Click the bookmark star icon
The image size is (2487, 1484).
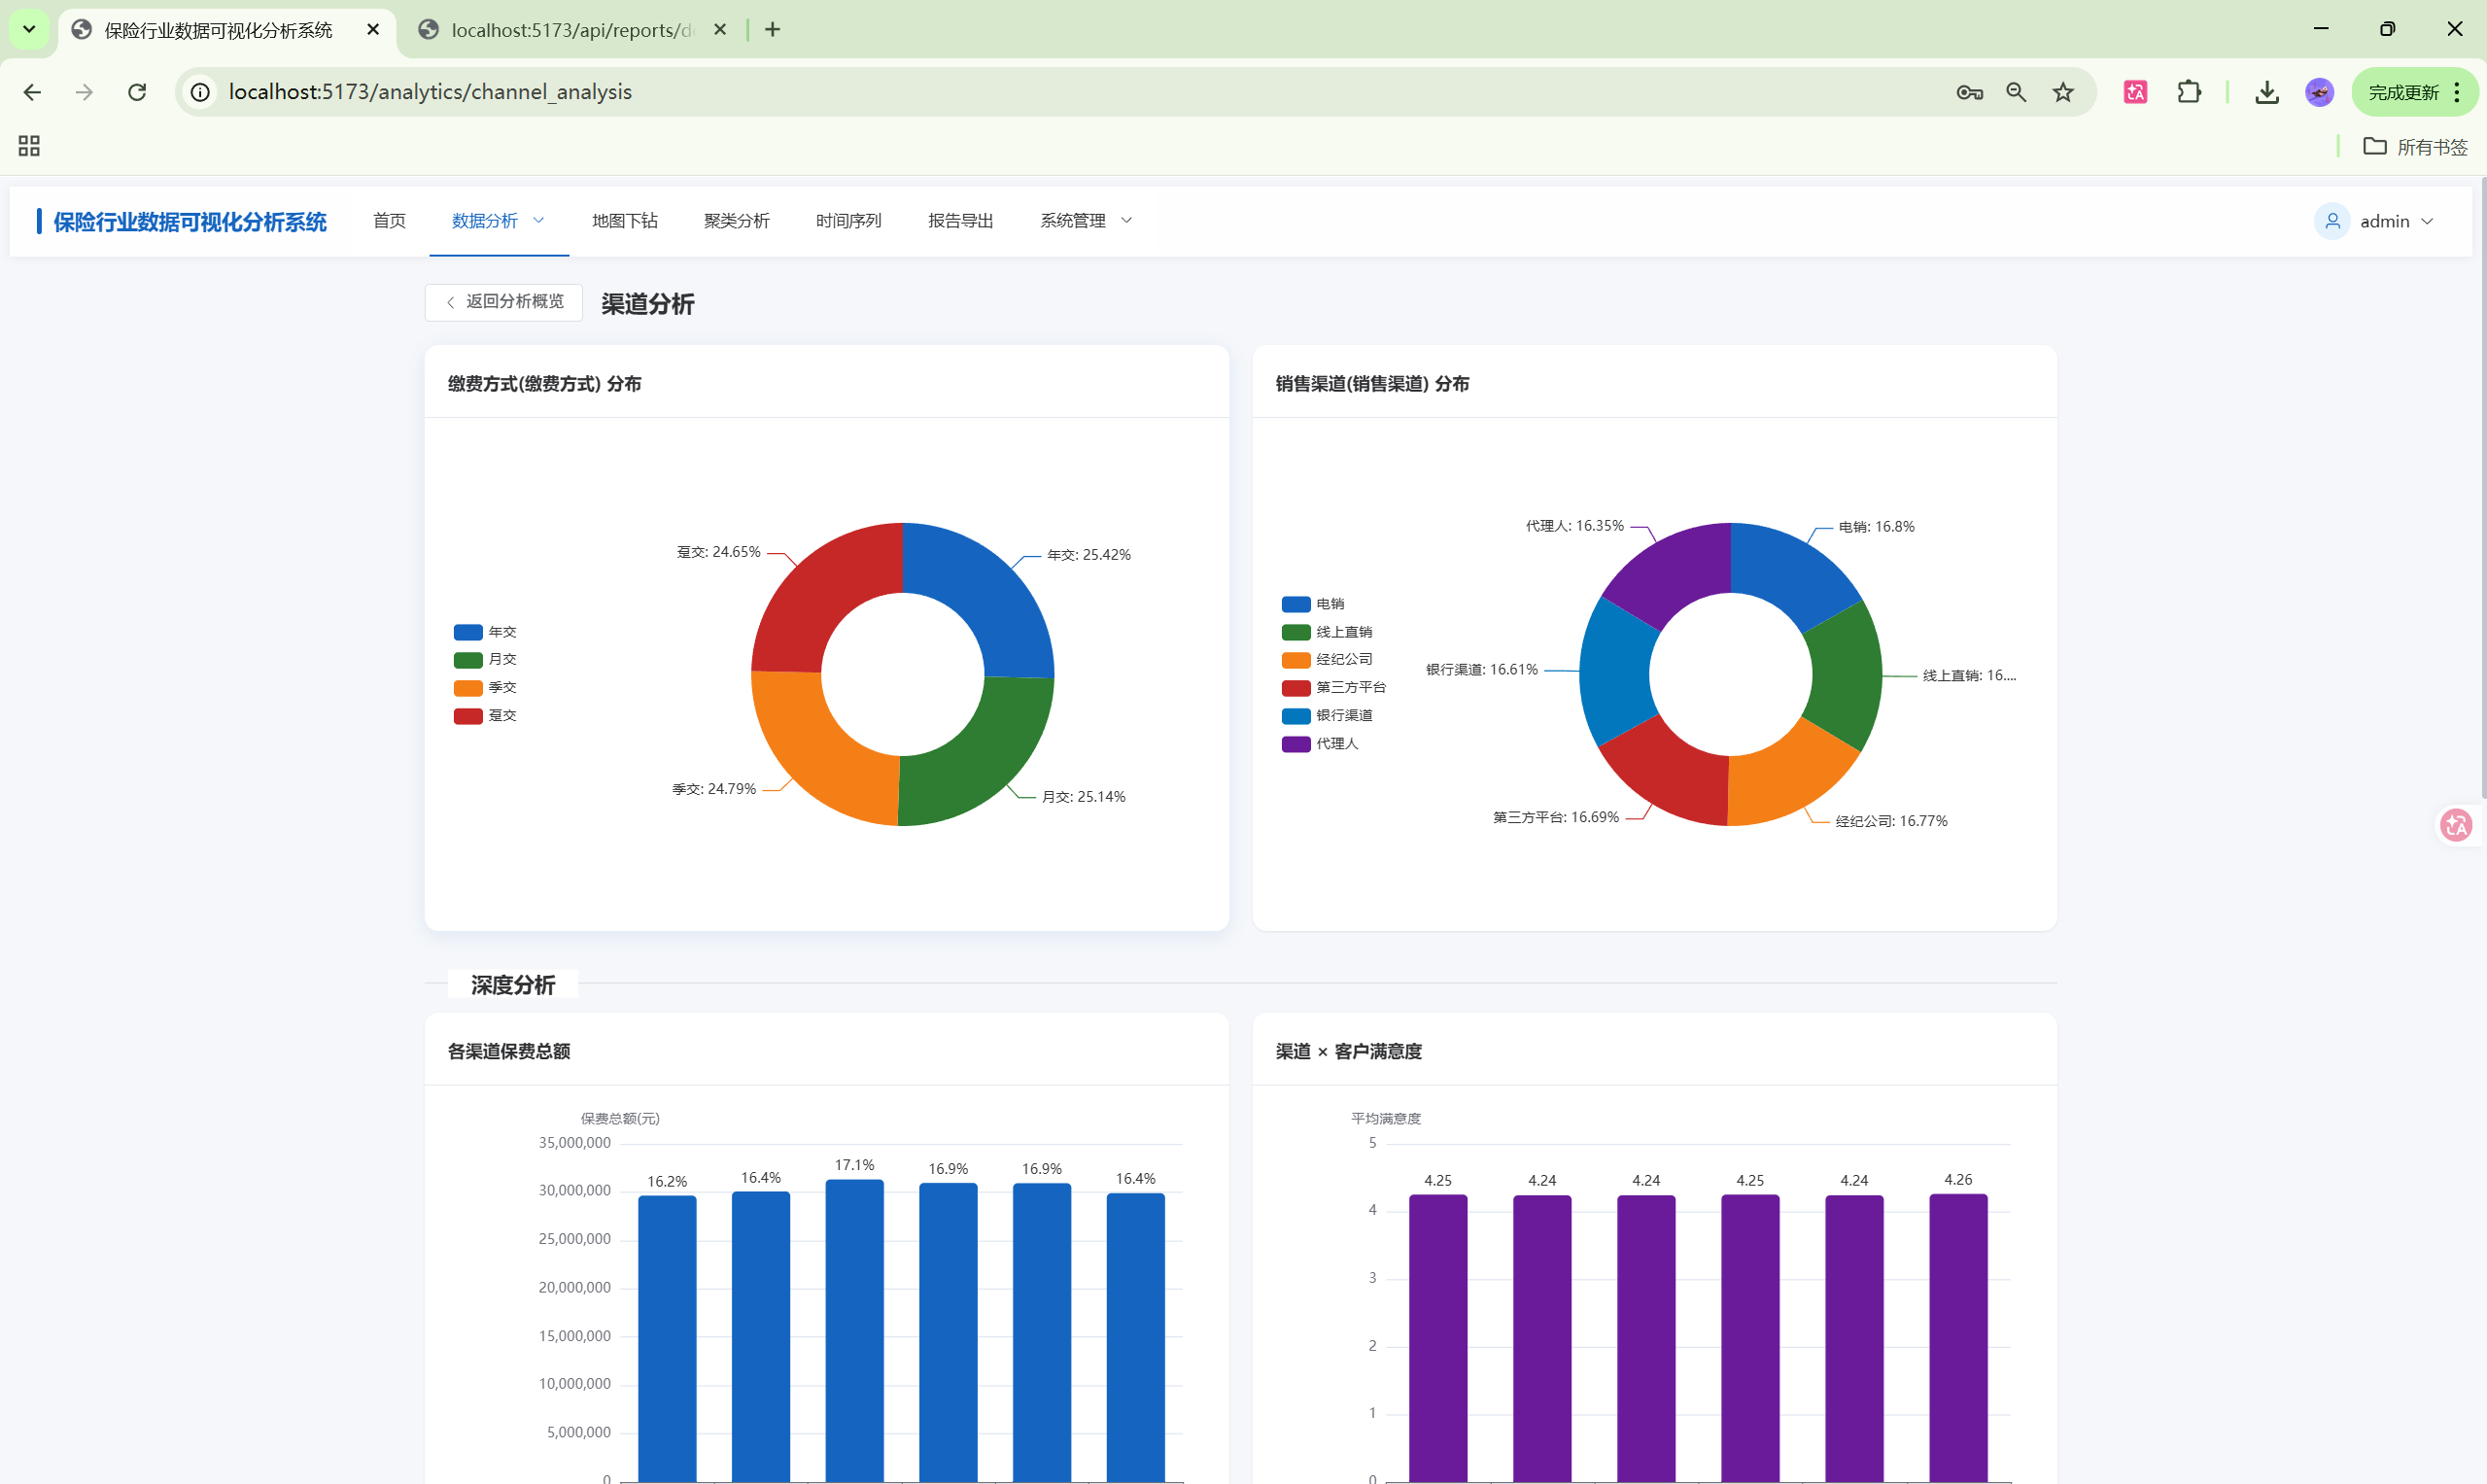pos(2063,92)
